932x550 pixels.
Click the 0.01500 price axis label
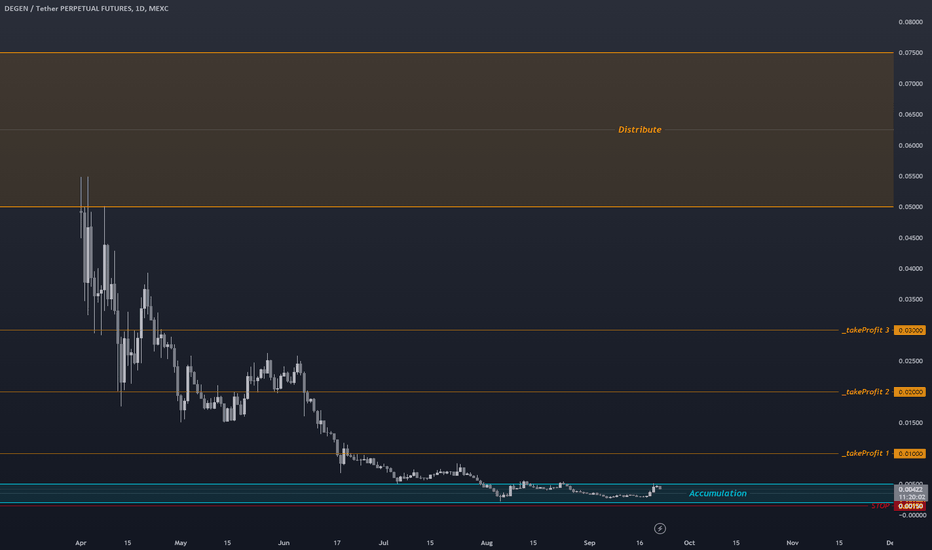910,423
